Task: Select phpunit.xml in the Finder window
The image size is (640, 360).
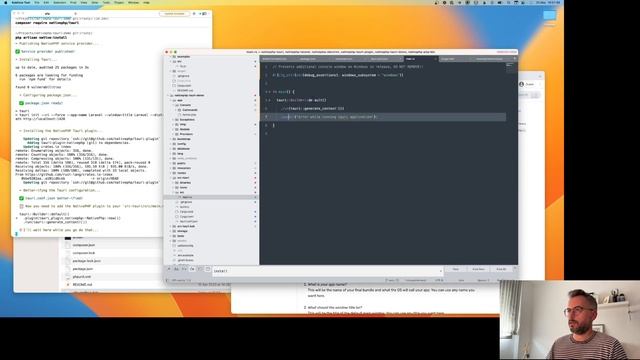Action: pyautogui.click(x=82, y=276)
